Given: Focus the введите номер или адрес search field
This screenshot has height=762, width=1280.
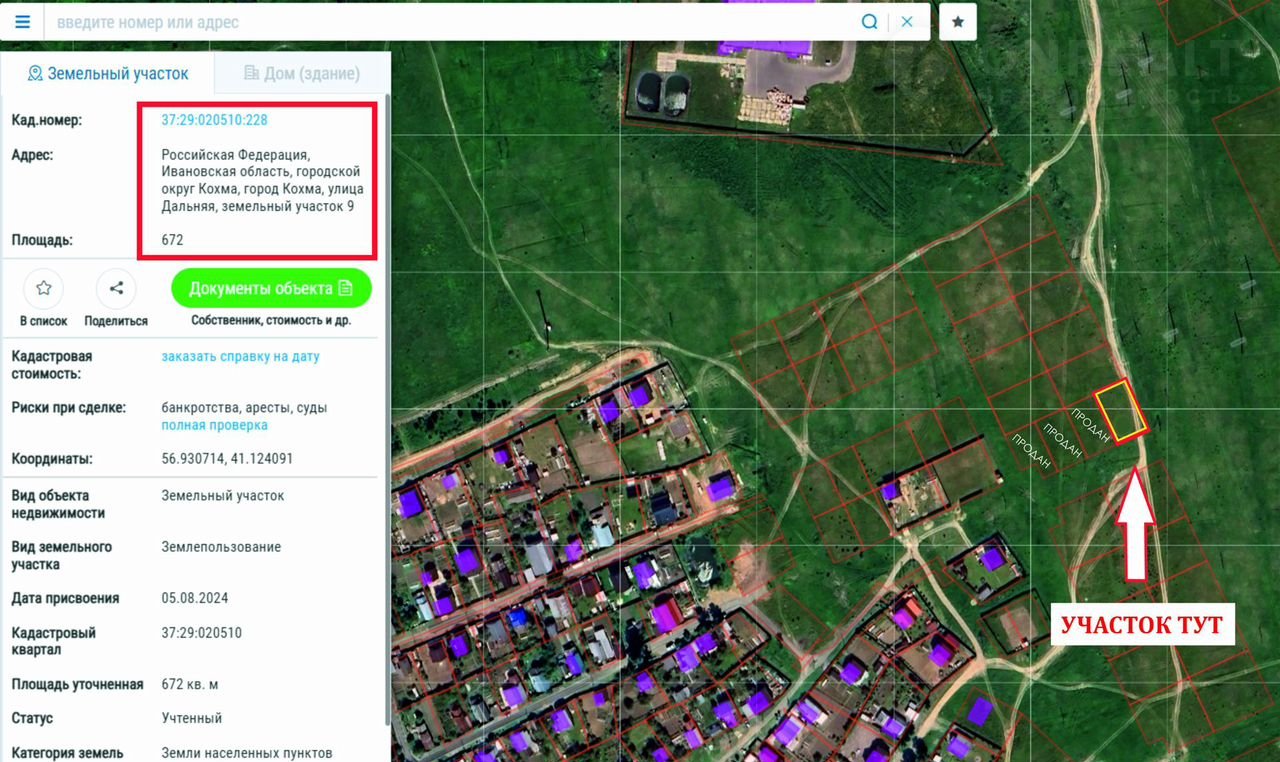Looking at the screenshot, I should click(x=450, y=22).
